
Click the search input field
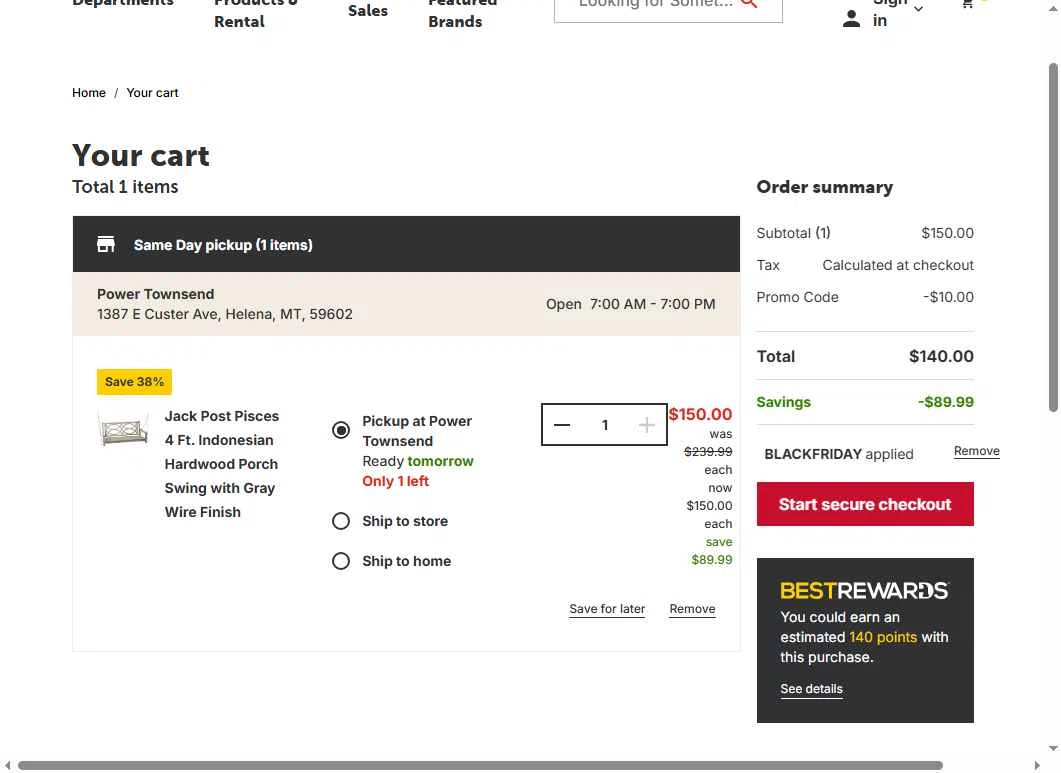[654, 5]
